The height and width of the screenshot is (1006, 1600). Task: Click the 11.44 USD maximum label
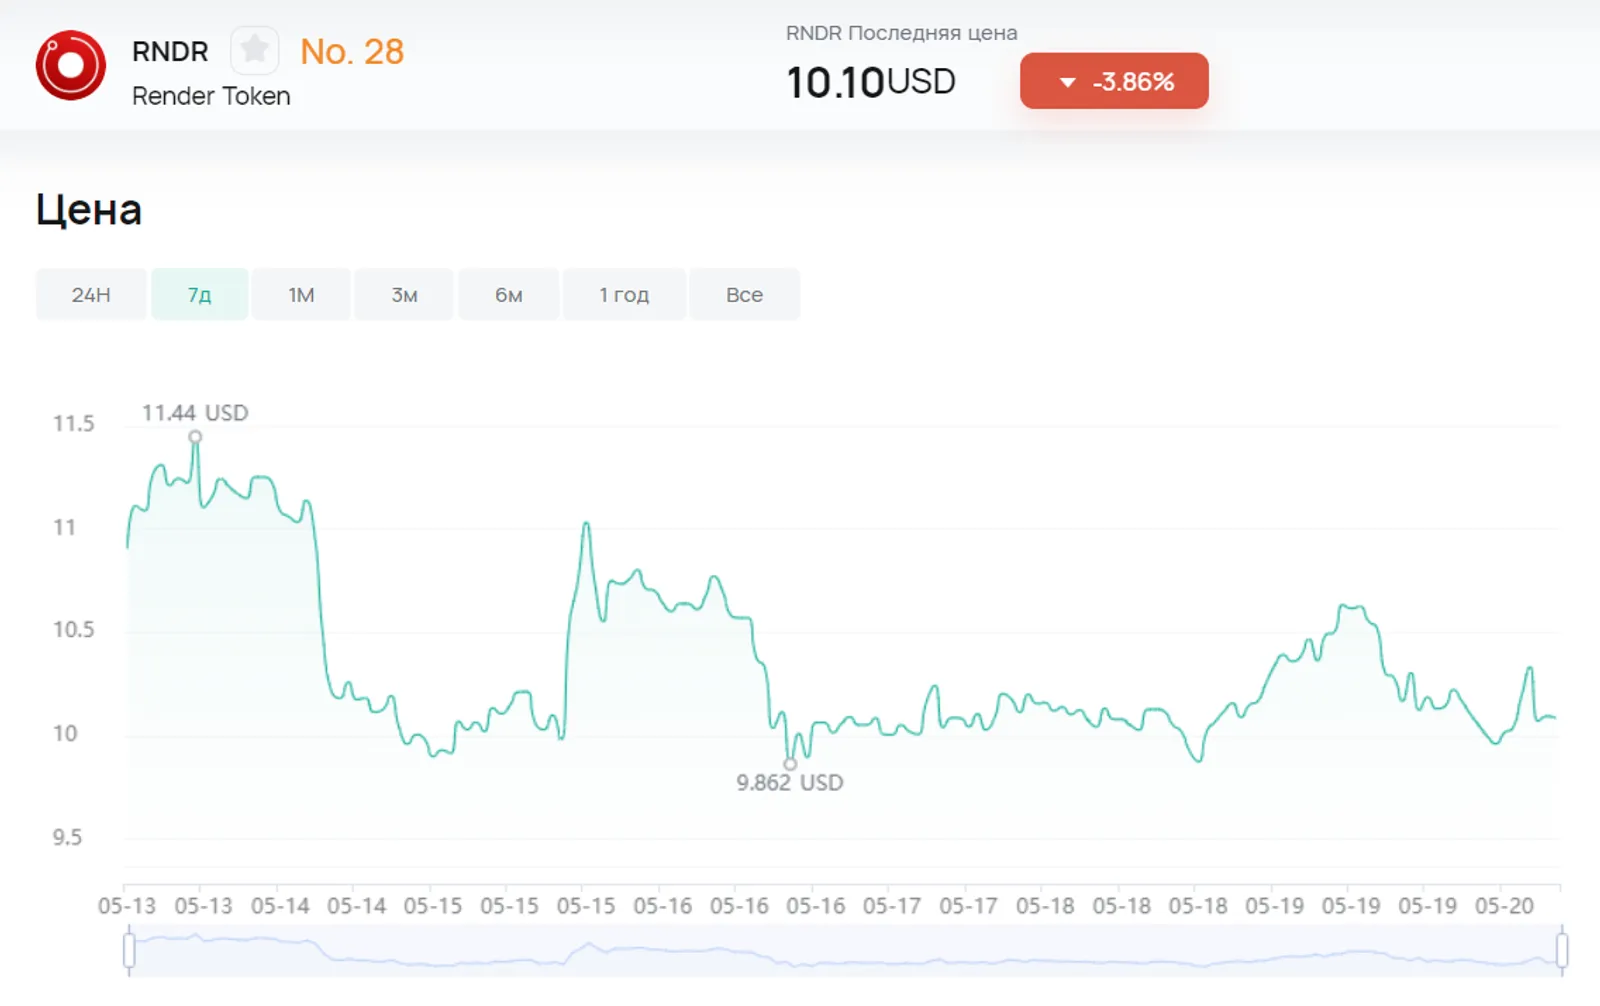click(195, 413)
